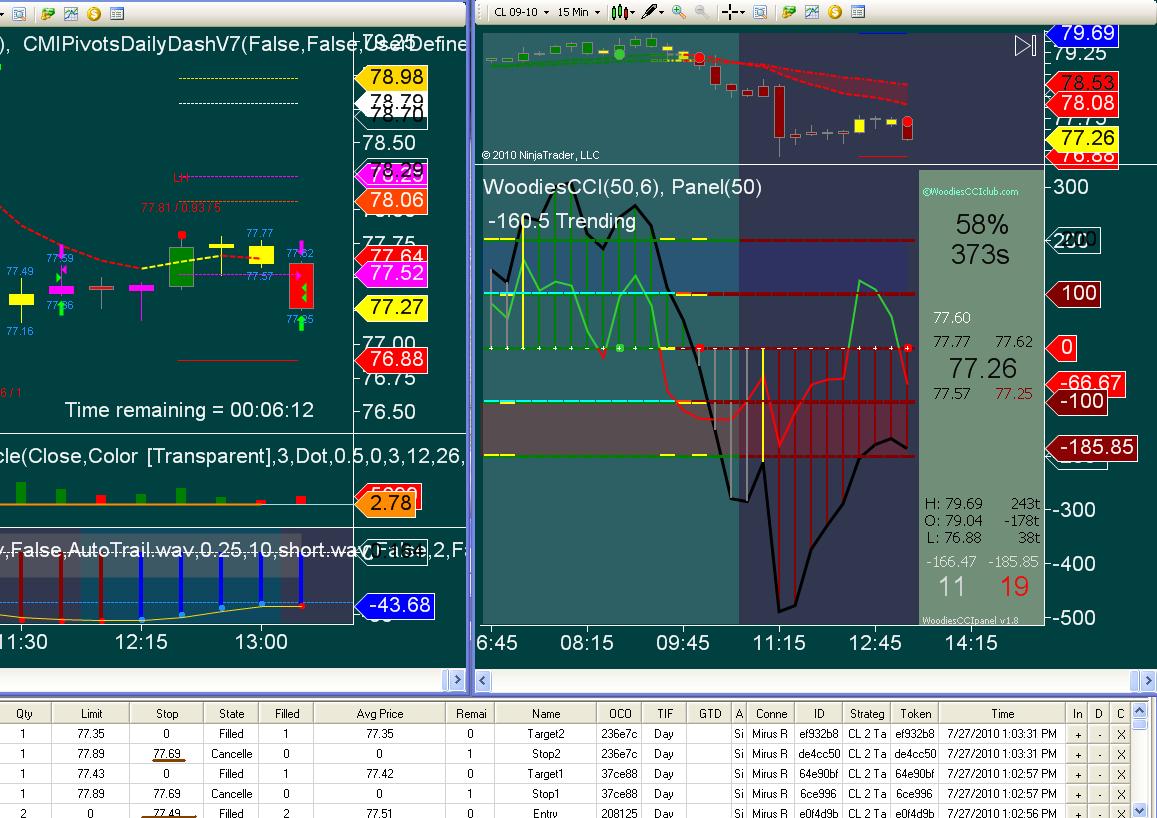
Task: Increase Stop2 order with plus button
Action: coord(1078,754)
